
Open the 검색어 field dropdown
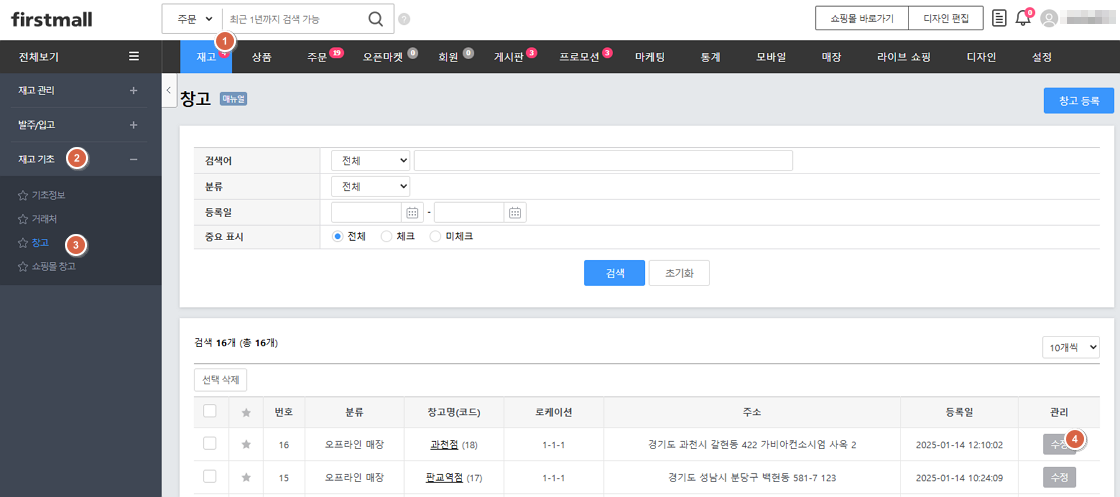pos(370,161)
